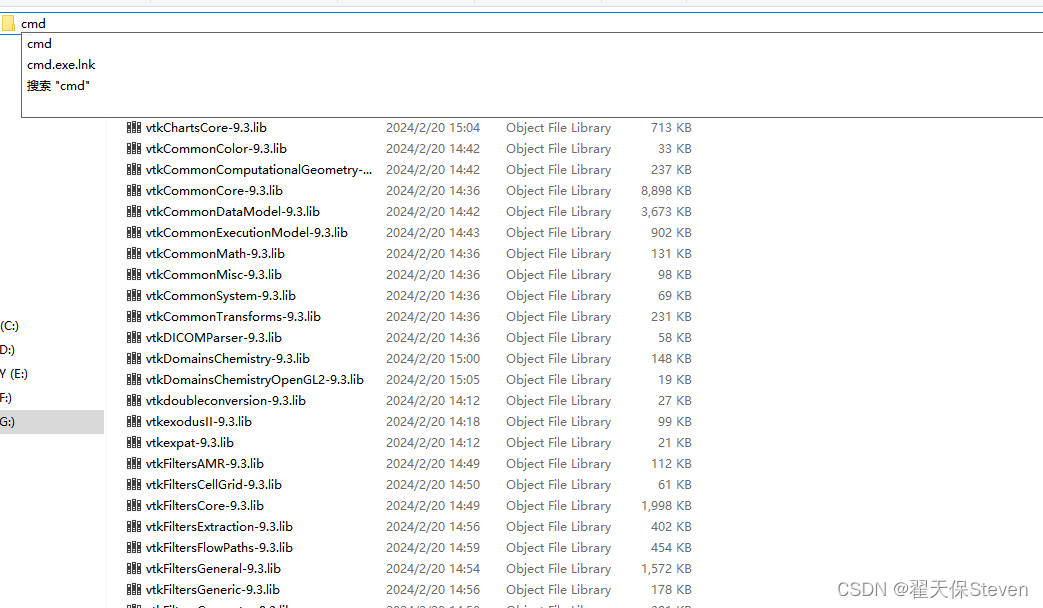Image resolution: width=1043 pixels, height=608 pixels.
Task: Click the vtkFiltersAMR-9.3.lib library icon
Action: pyautogui.click(x=134, y=463)
